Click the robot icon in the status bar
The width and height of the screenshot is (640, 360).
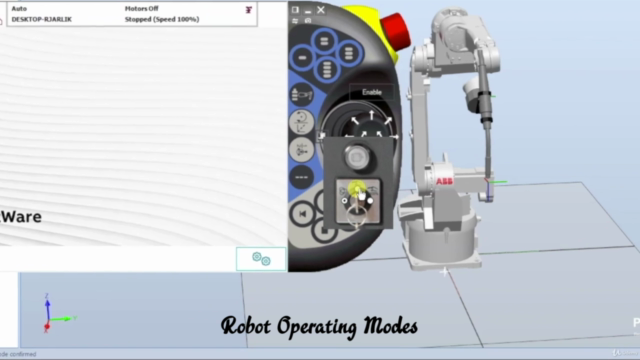[249, 9]
